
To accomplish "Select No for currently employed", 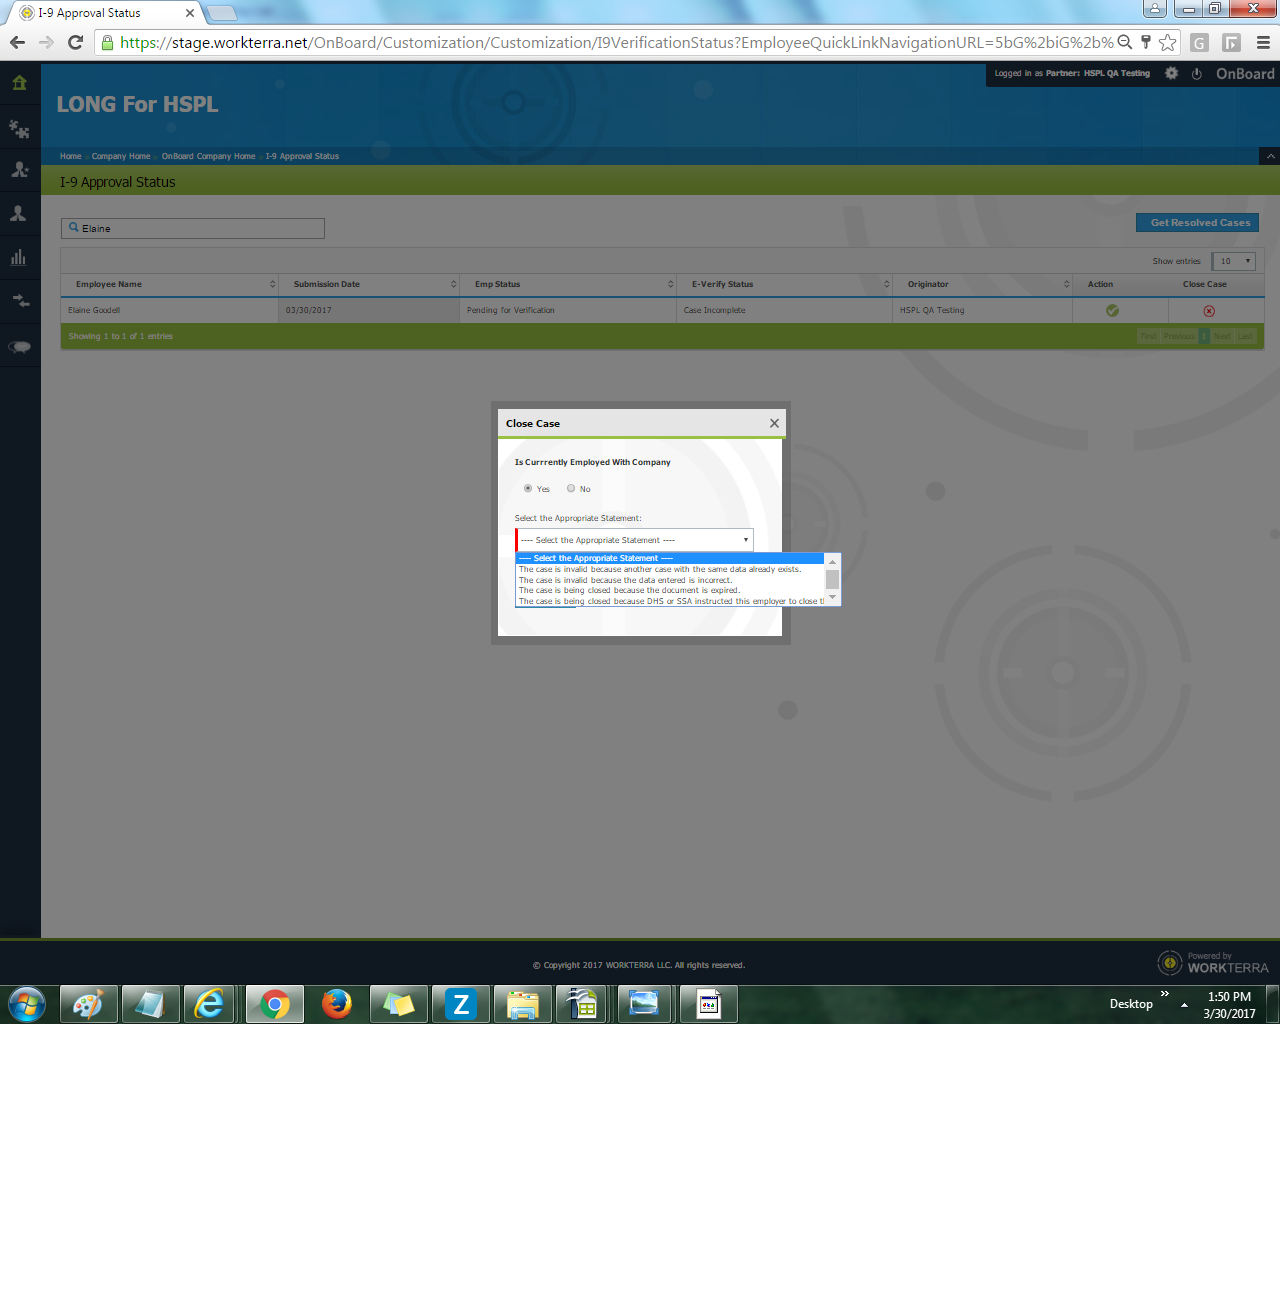I will (571, 489).
